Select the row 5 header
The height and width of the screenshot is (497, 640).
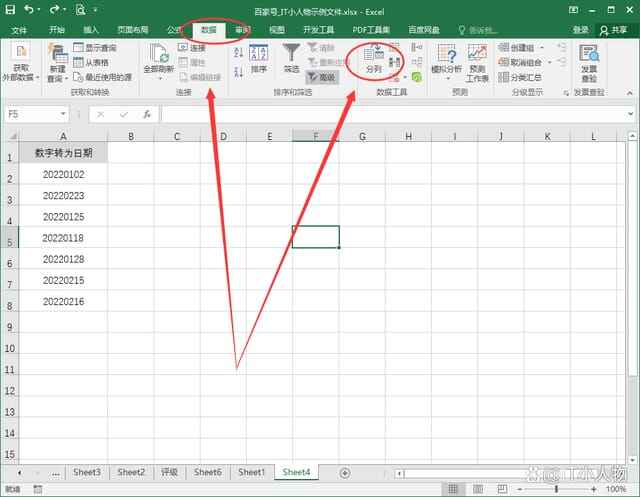point(9,237)
